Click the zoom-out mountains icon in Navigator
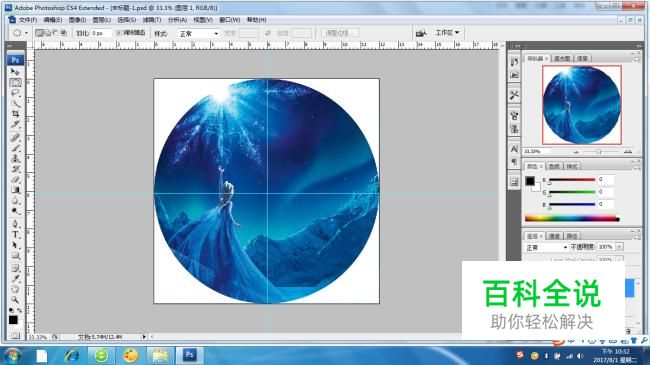 [576, 152]
